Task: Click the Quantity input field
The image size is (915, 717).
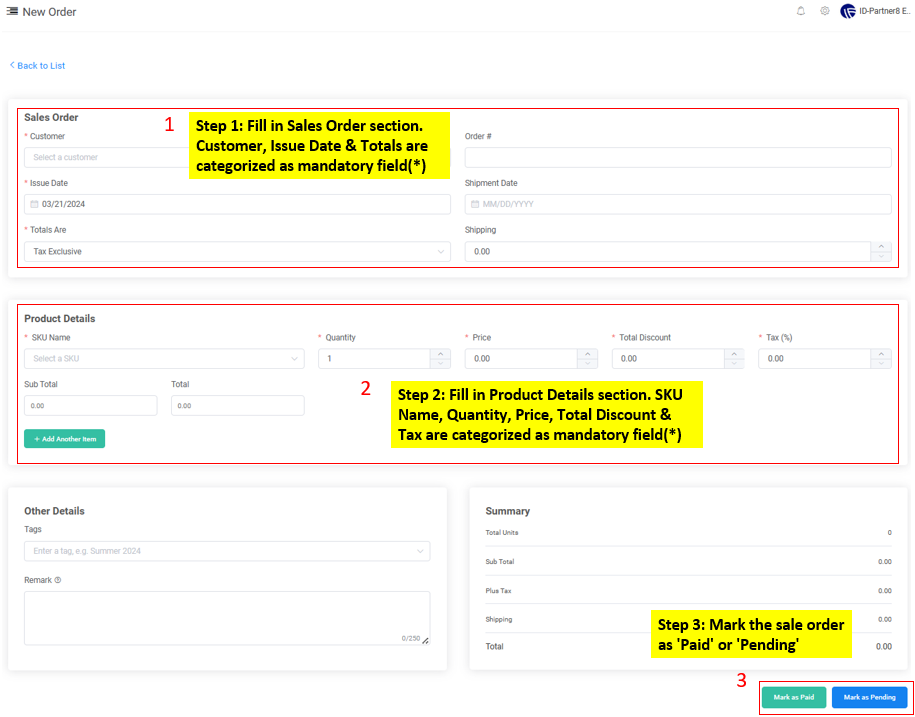Action: (x=374, y=359)
